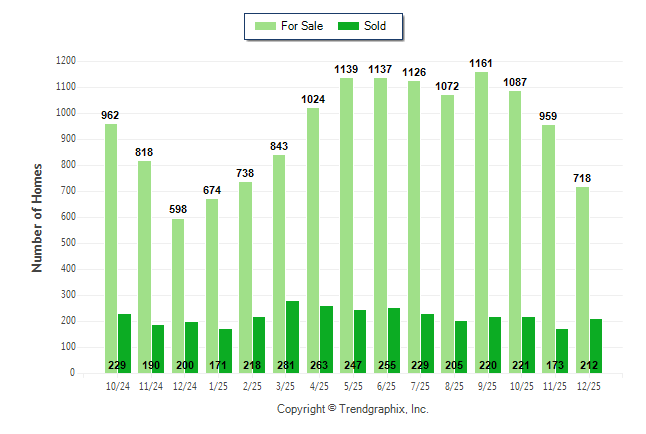This screenshot has height=434, width=646.
Task: Click the For Sale bar for 10/24
Action: [x=110, y=248]
